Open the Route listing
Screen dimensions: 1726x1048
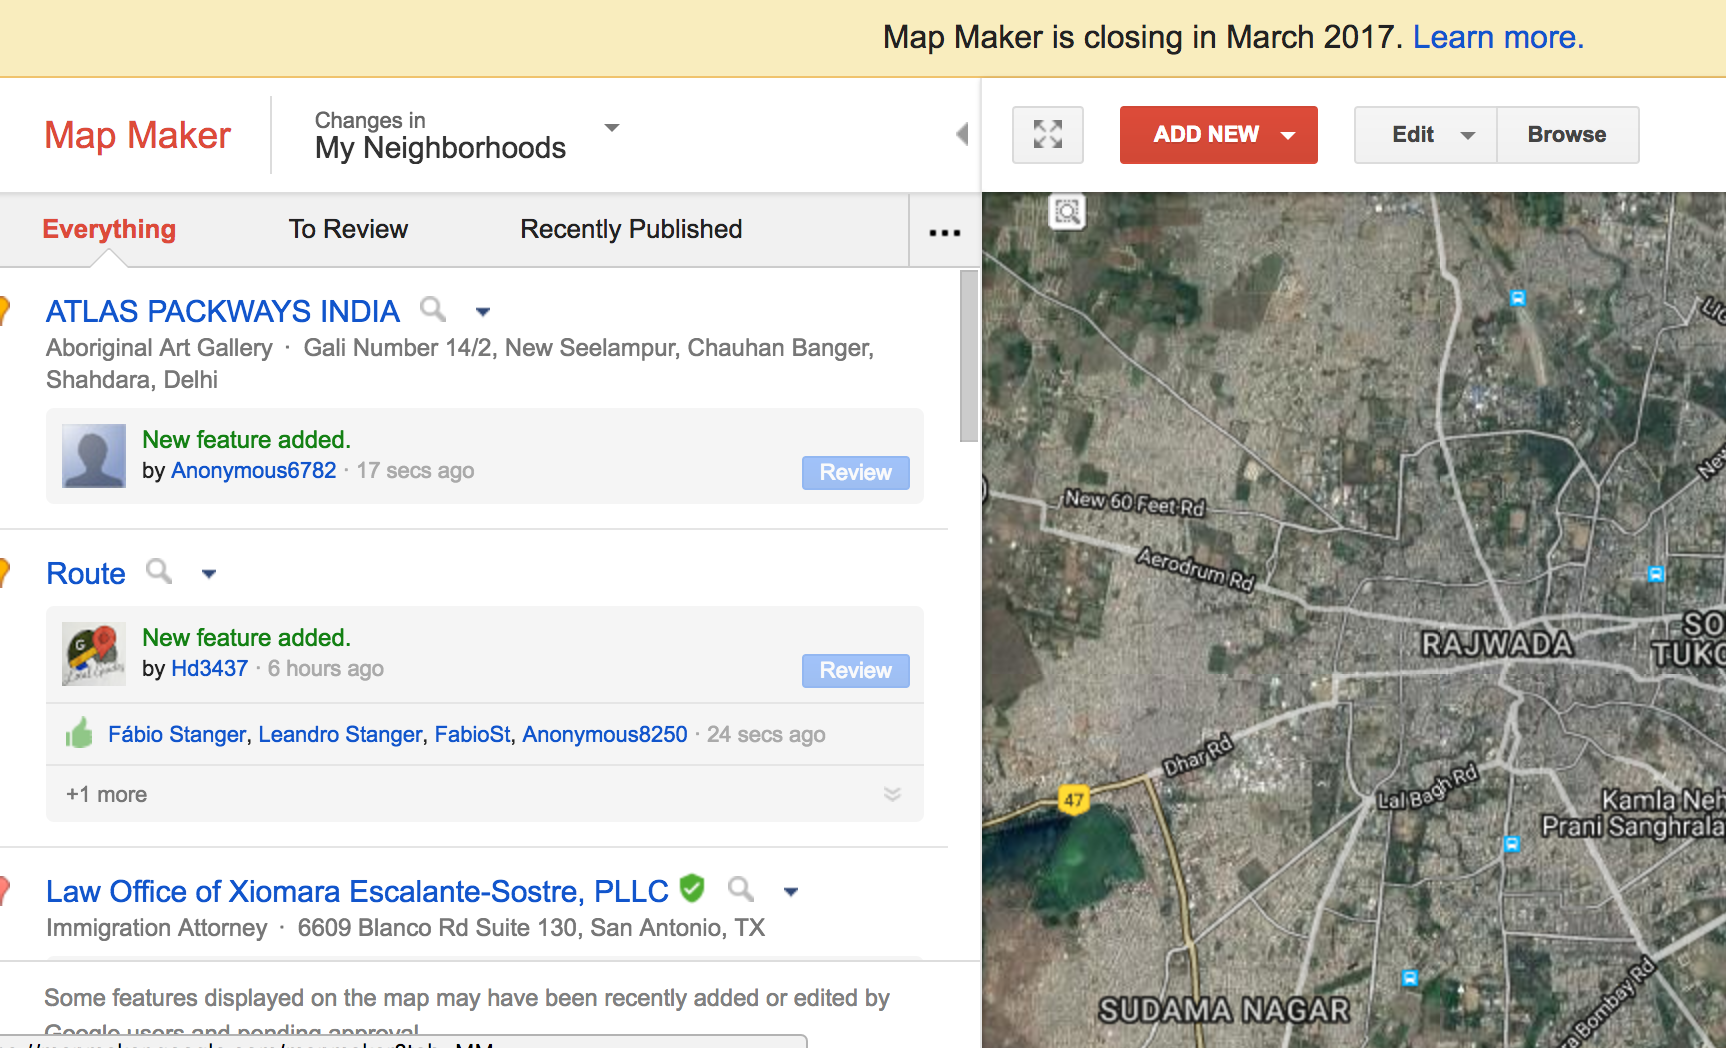tap(86, 573)
